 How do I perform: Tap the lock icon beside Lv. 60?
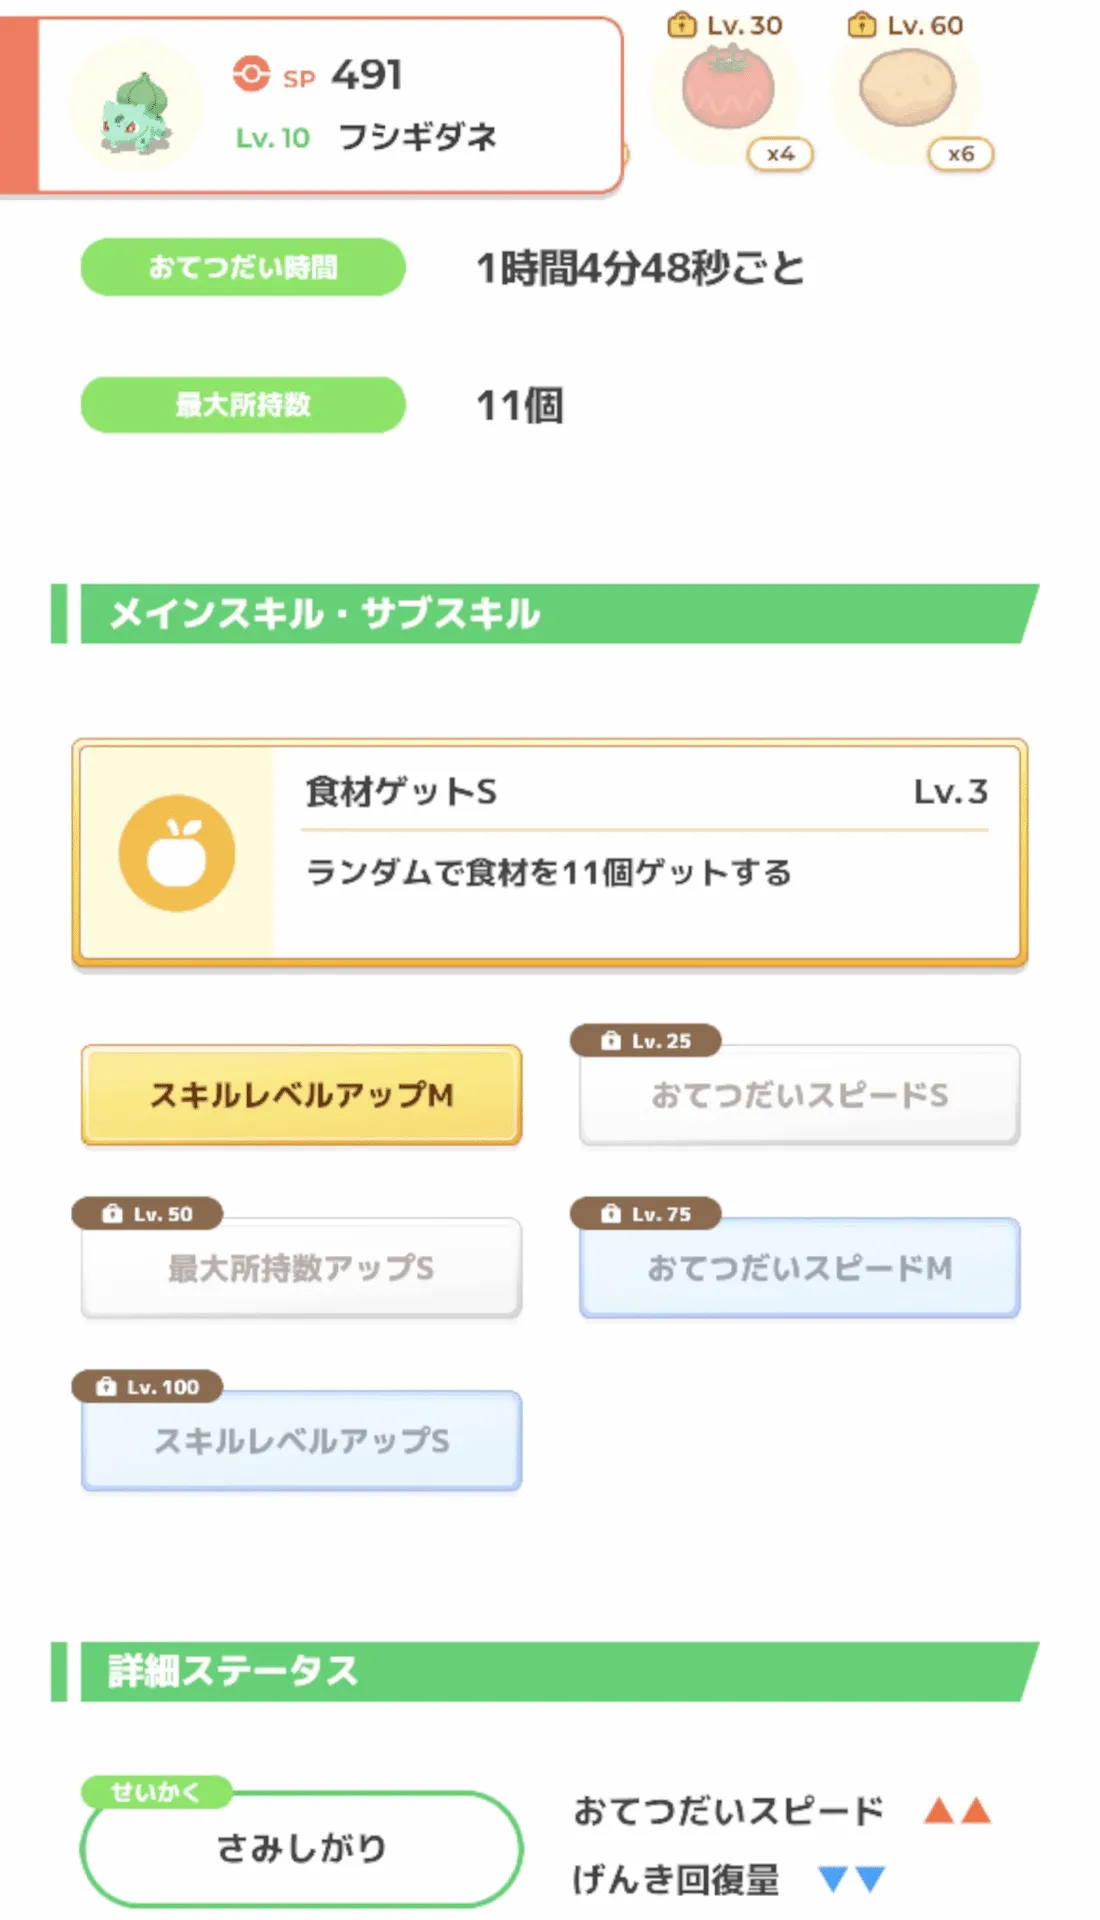pos(861,25)
